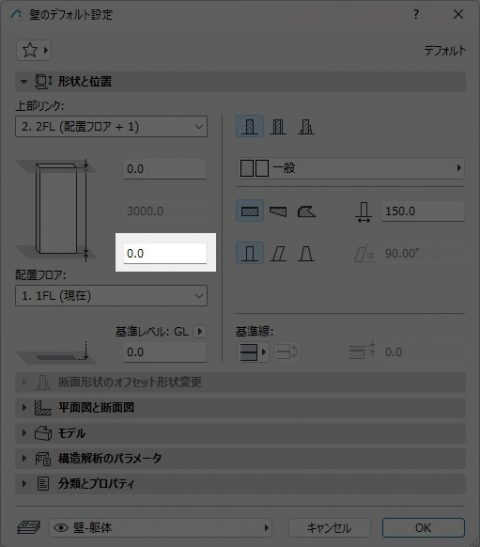Click the reference line offset icon
Screen dimensions: 480x547
362,351
